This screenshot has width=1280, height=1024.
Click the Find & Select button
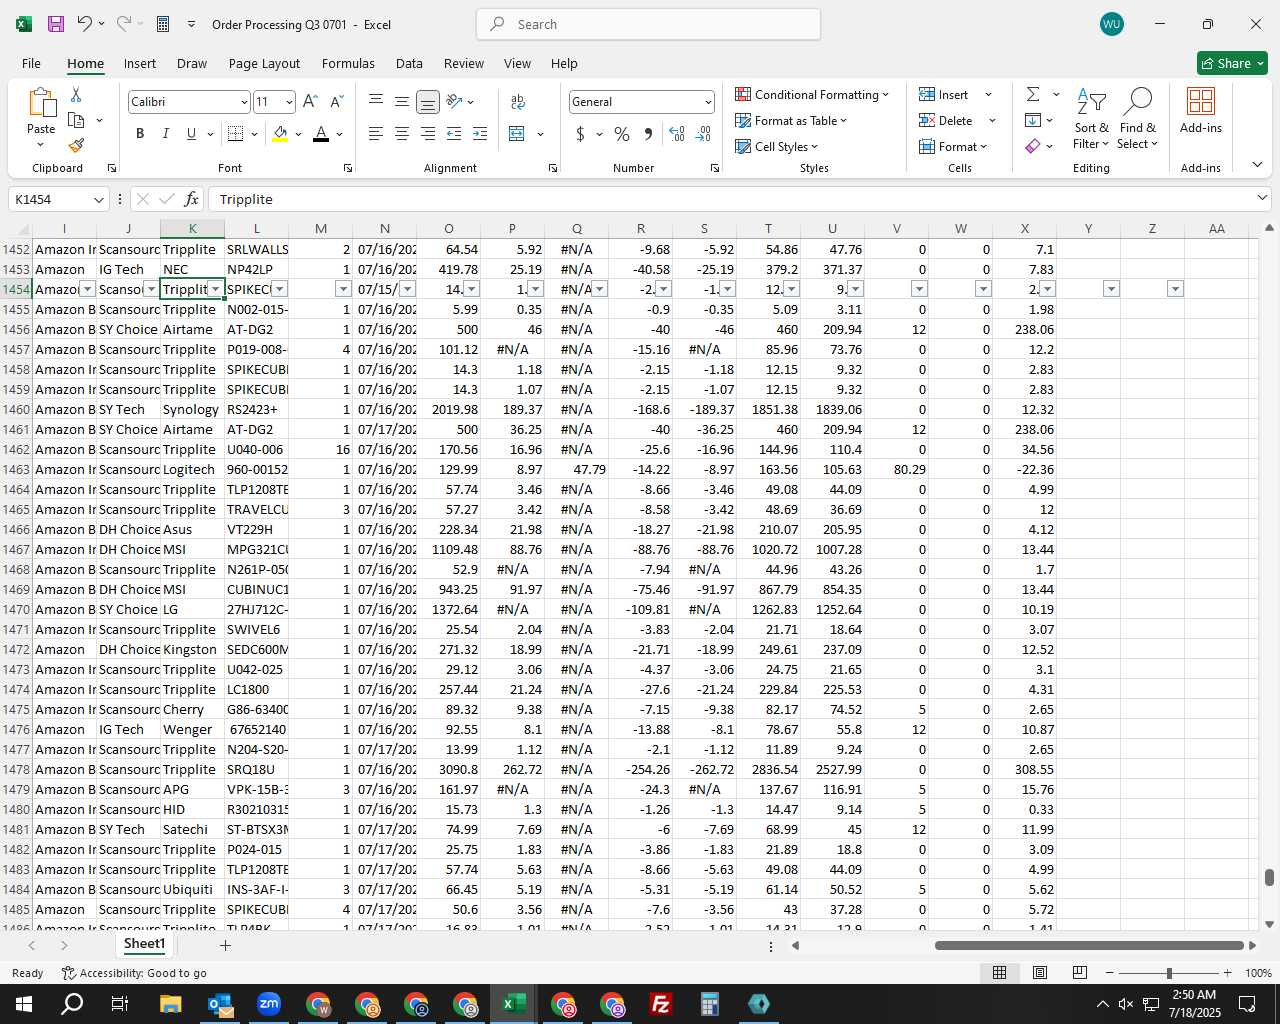pos(1138,118)
